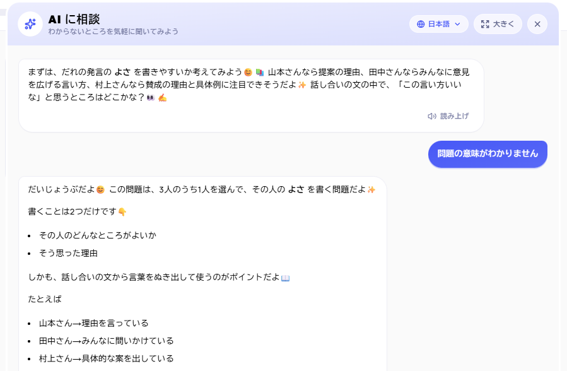567x371 pixels.
Task: Click the globe icon in language selector
Action: tap(421, 24)
